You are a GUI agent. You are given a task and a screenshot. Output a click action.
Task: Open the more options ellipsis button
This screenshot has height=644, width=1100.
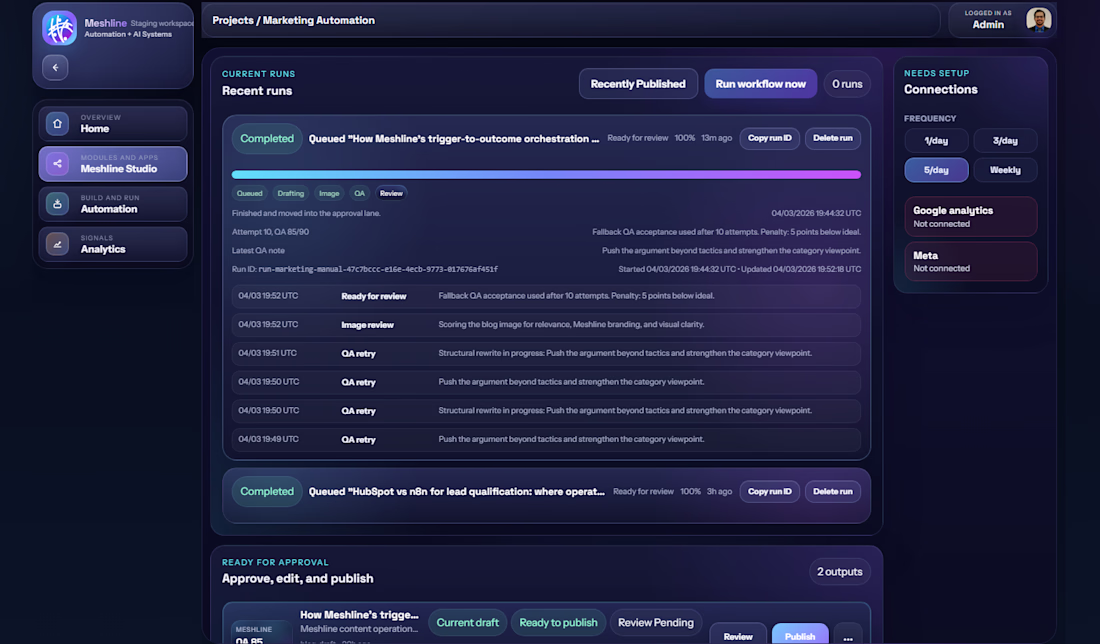click(x=847, y=636)
